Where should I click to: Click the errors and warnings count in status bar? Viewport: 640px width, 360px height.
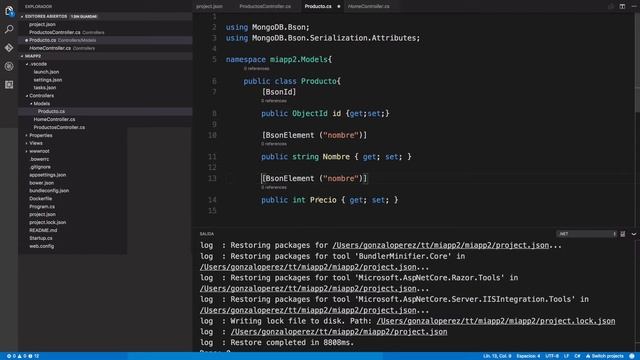click(x=23, y=356)
